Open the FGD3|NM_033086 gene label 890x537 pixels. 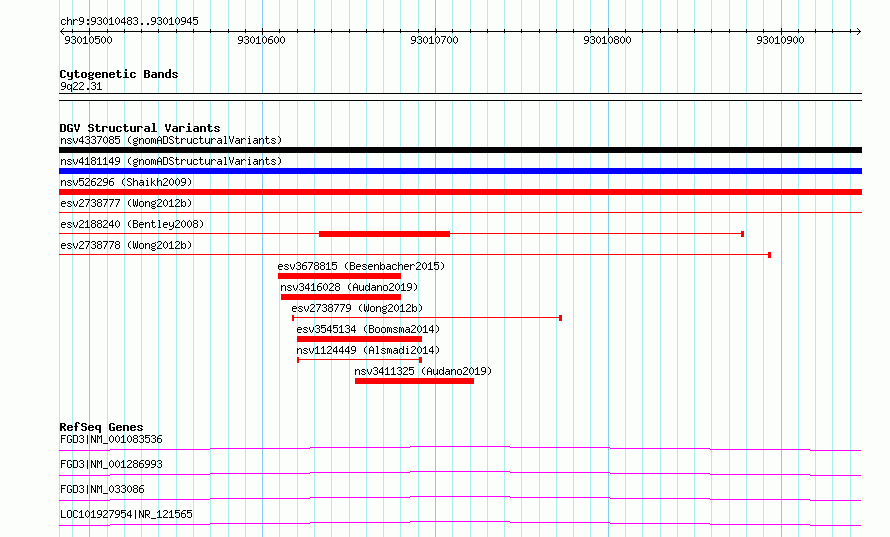(x=102, y=489)
